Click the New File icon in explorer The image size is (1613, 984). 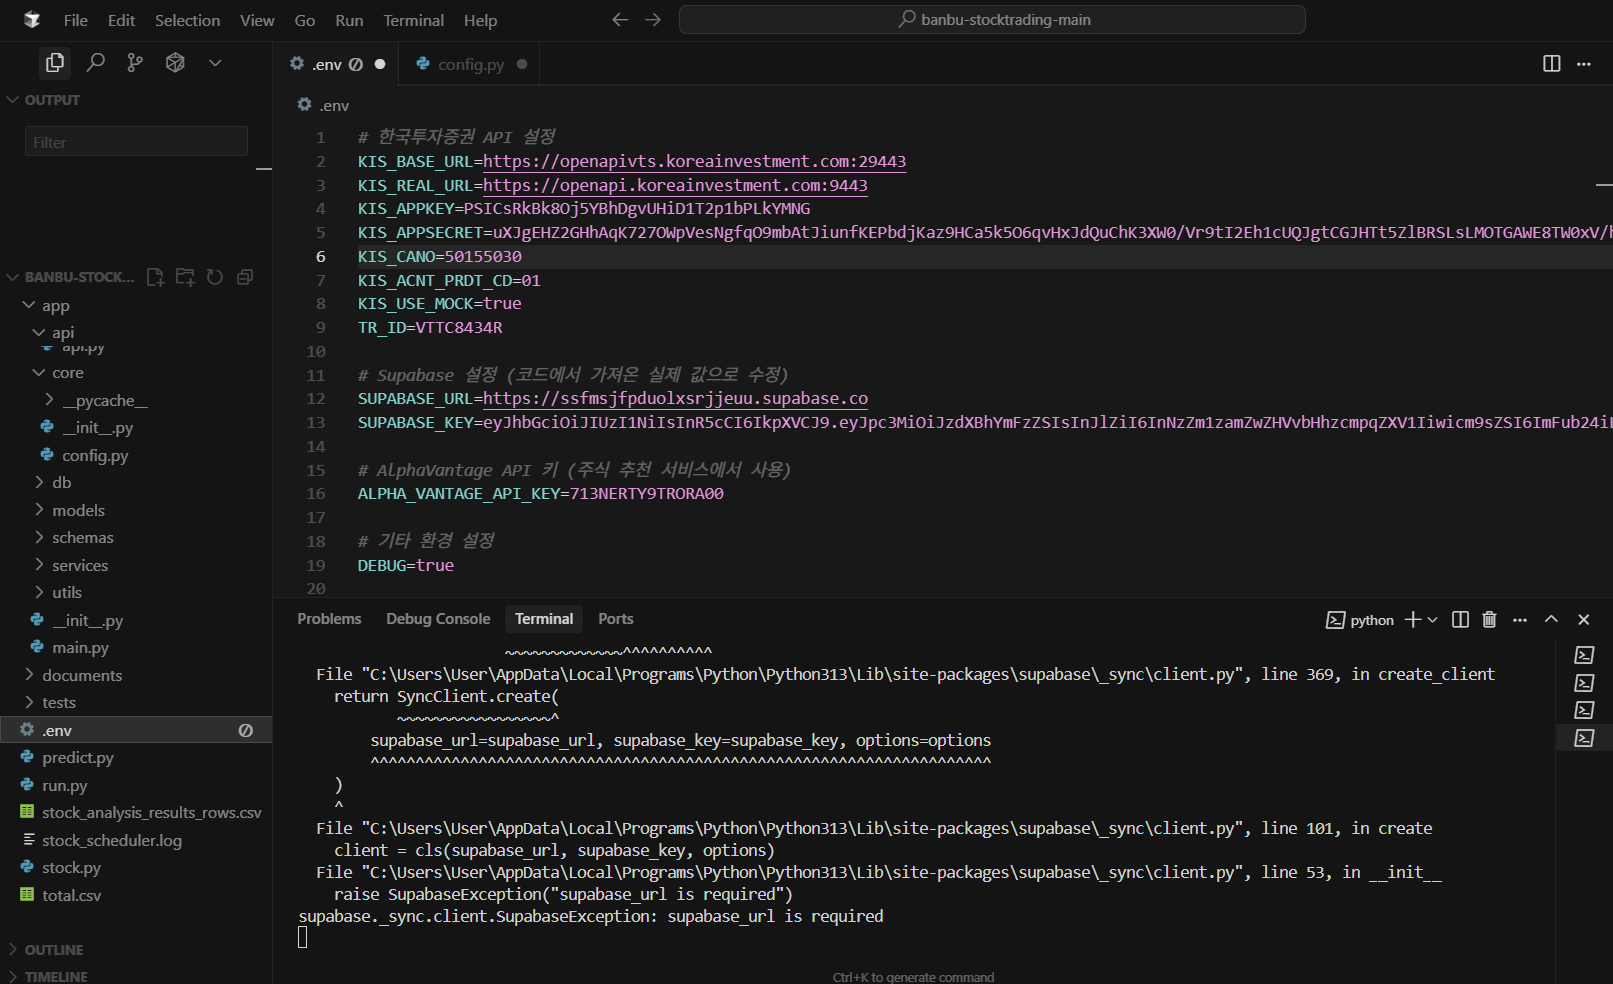pyautogui.click(x=155, y=277)
